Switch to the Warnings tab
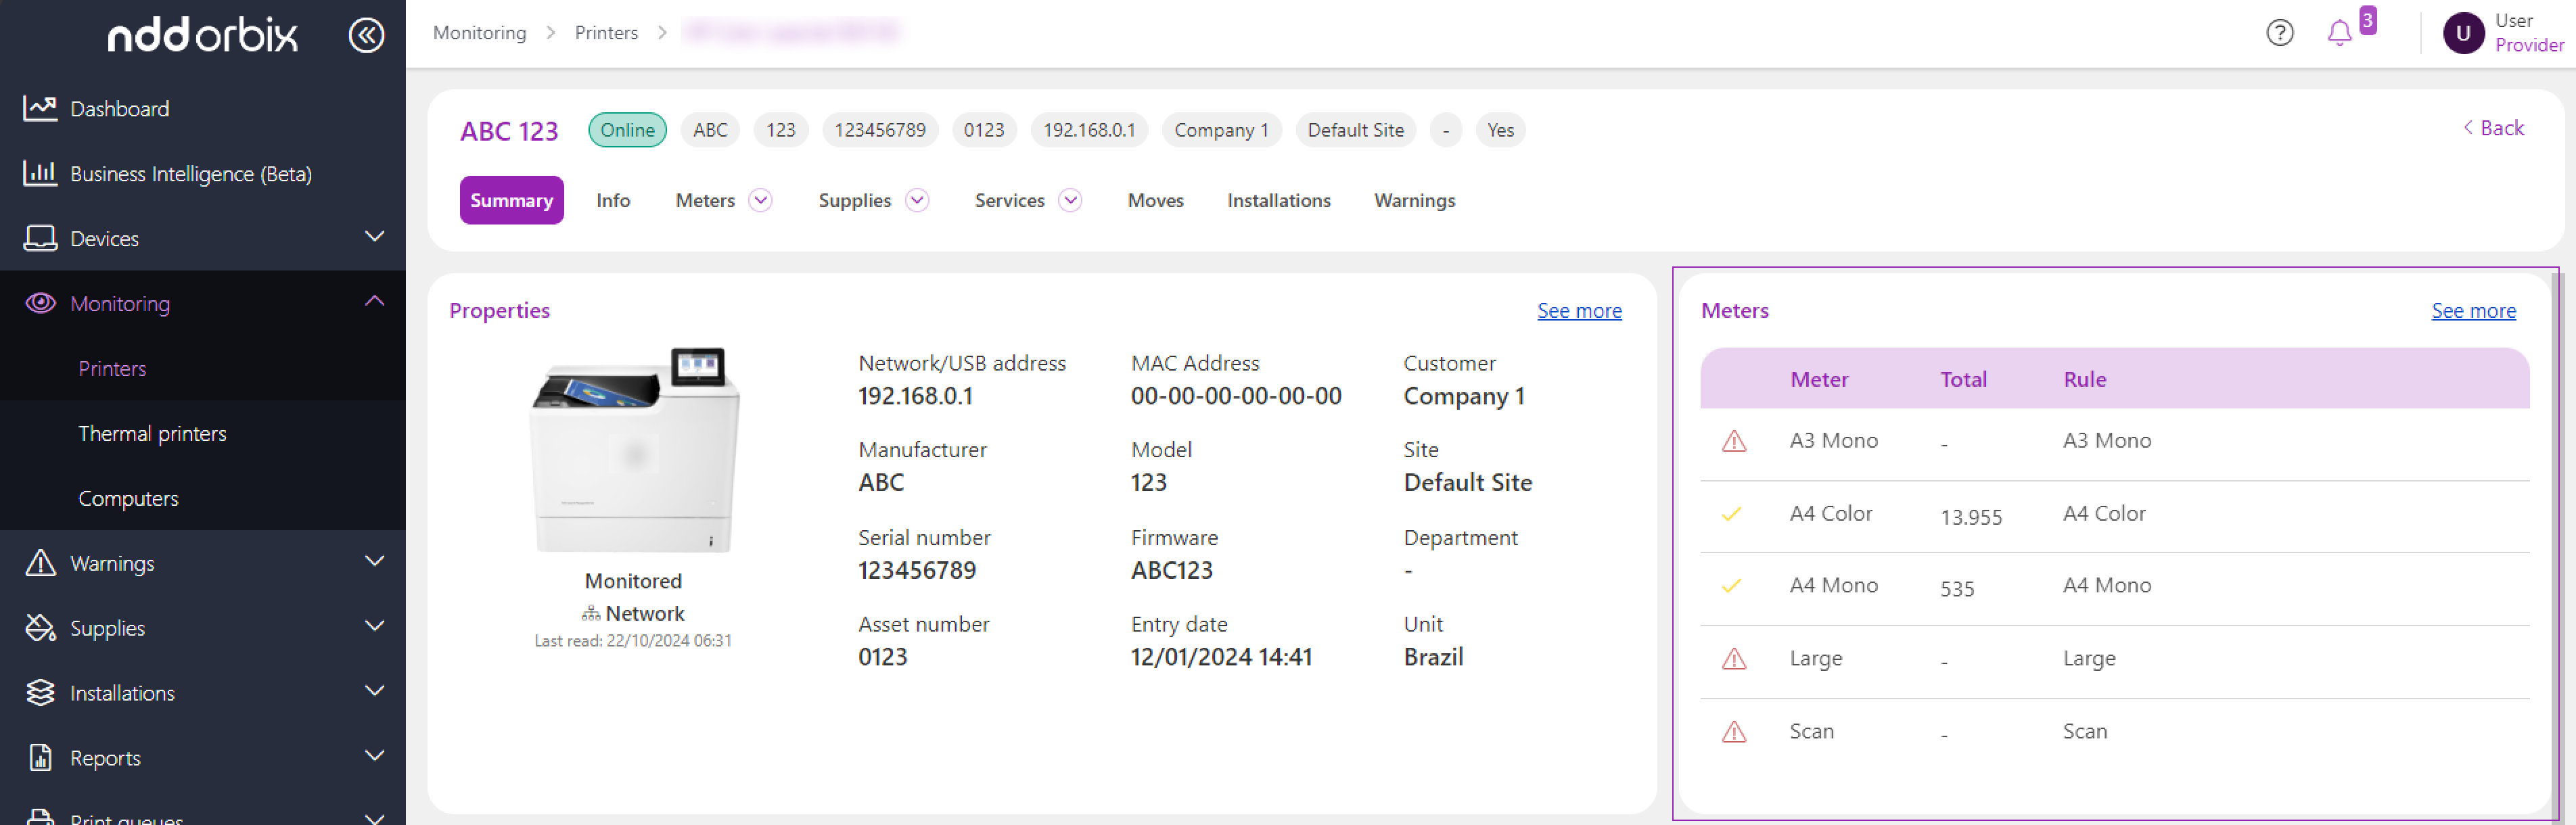Viewport: 2576px width, 825px height. [x=1414, y=200]
